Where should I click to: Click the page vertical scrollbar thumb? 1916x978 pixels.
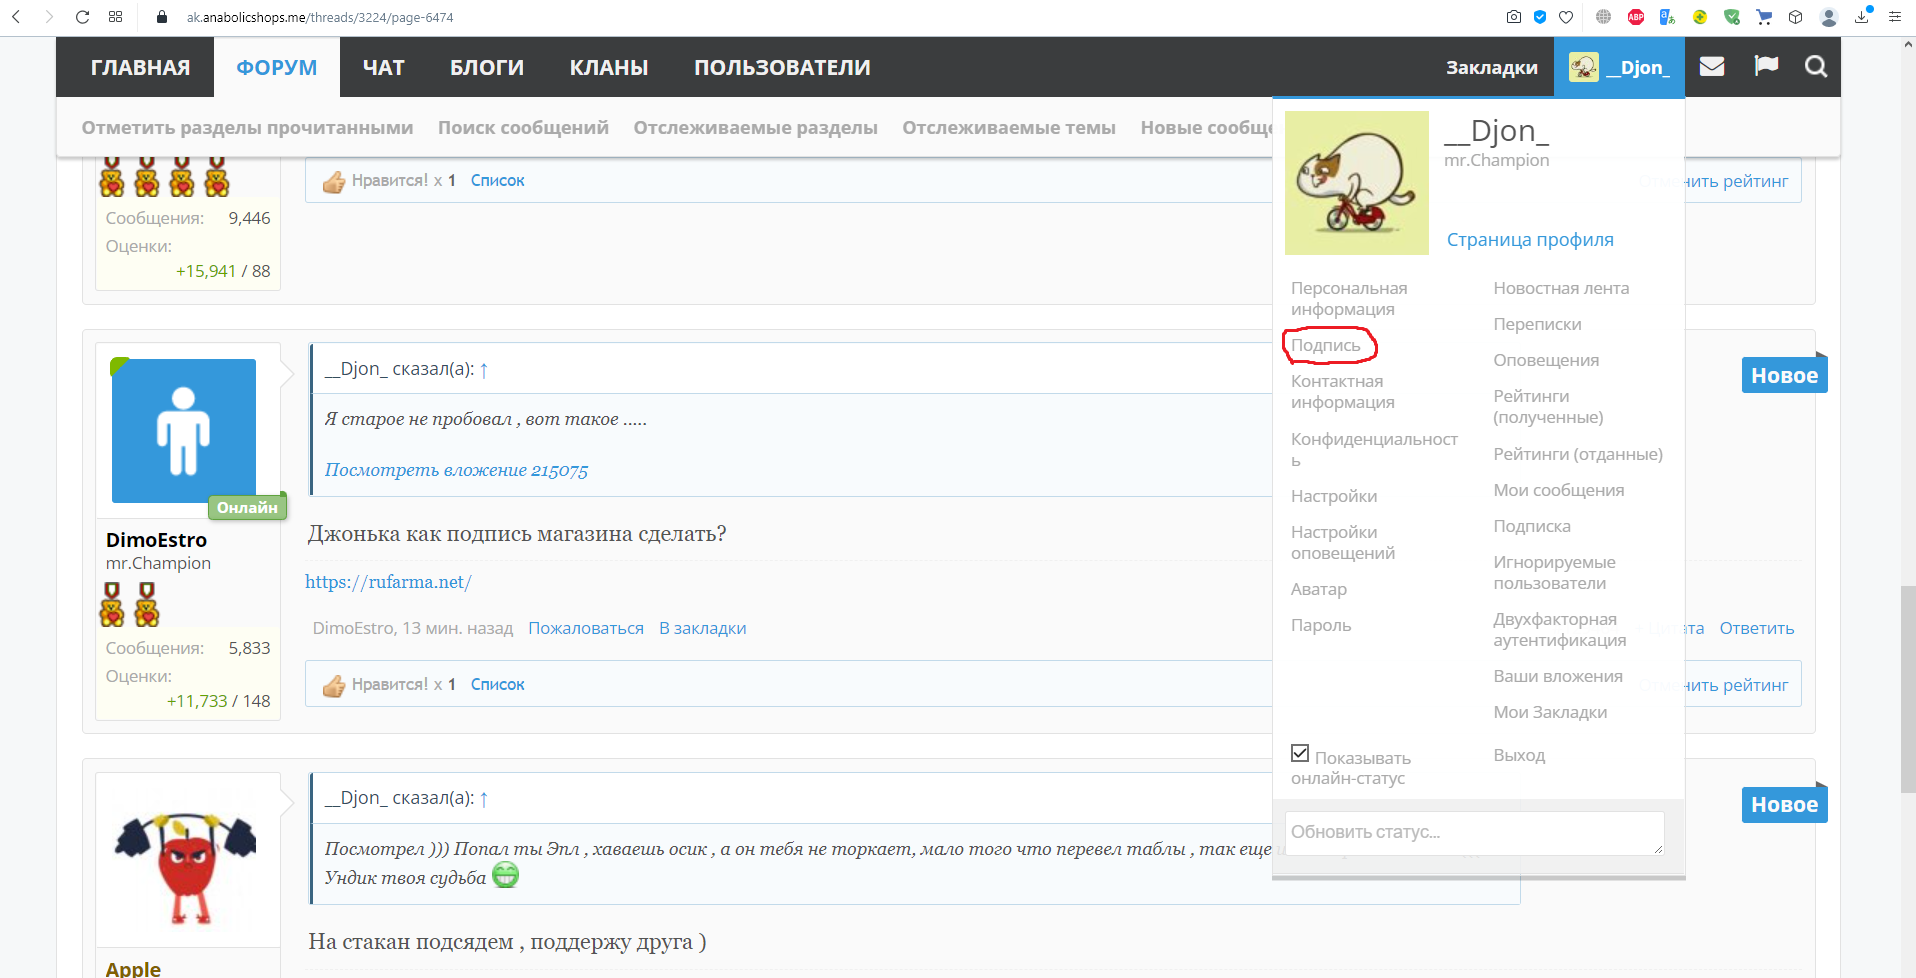click(1908, 689)
